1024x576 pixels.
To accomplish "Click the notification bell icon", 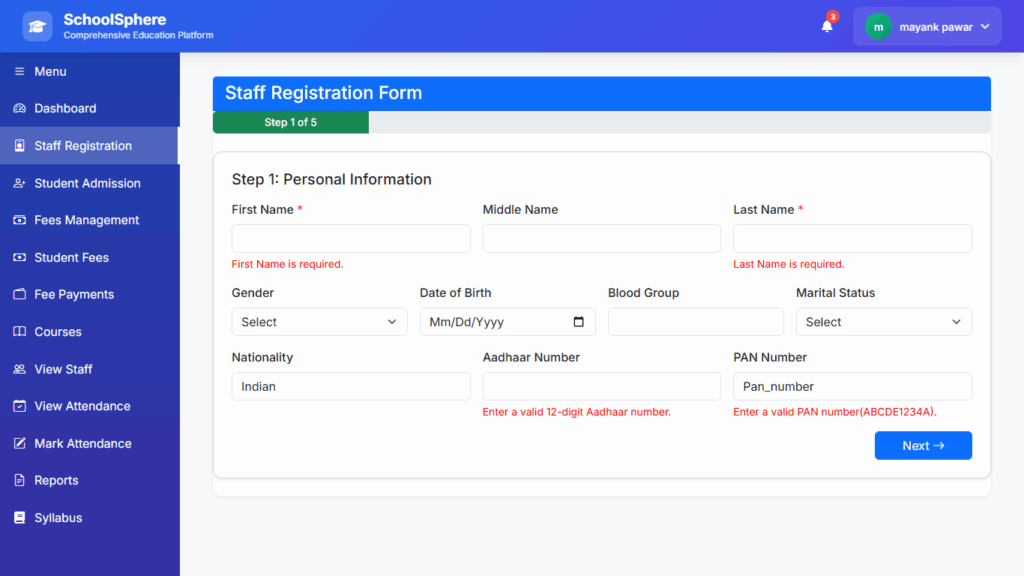I will tap(827, 27).
